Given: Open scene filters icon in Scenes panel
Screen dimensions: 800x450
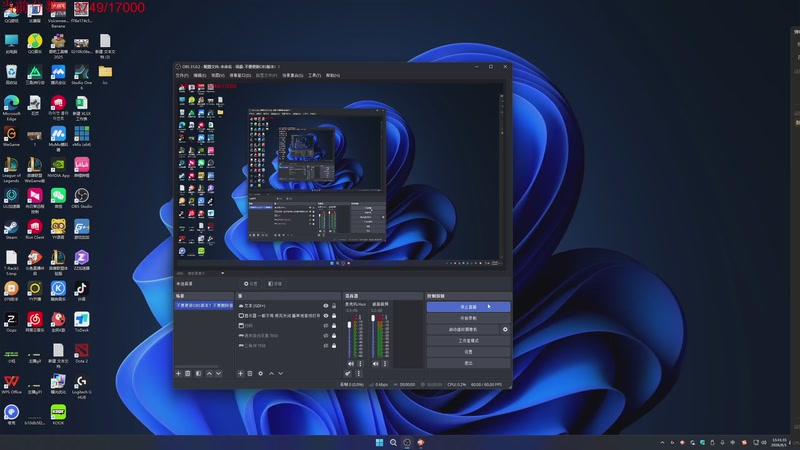Looking at the screenshot, I should pyautogui.click(x=198, y=373).
